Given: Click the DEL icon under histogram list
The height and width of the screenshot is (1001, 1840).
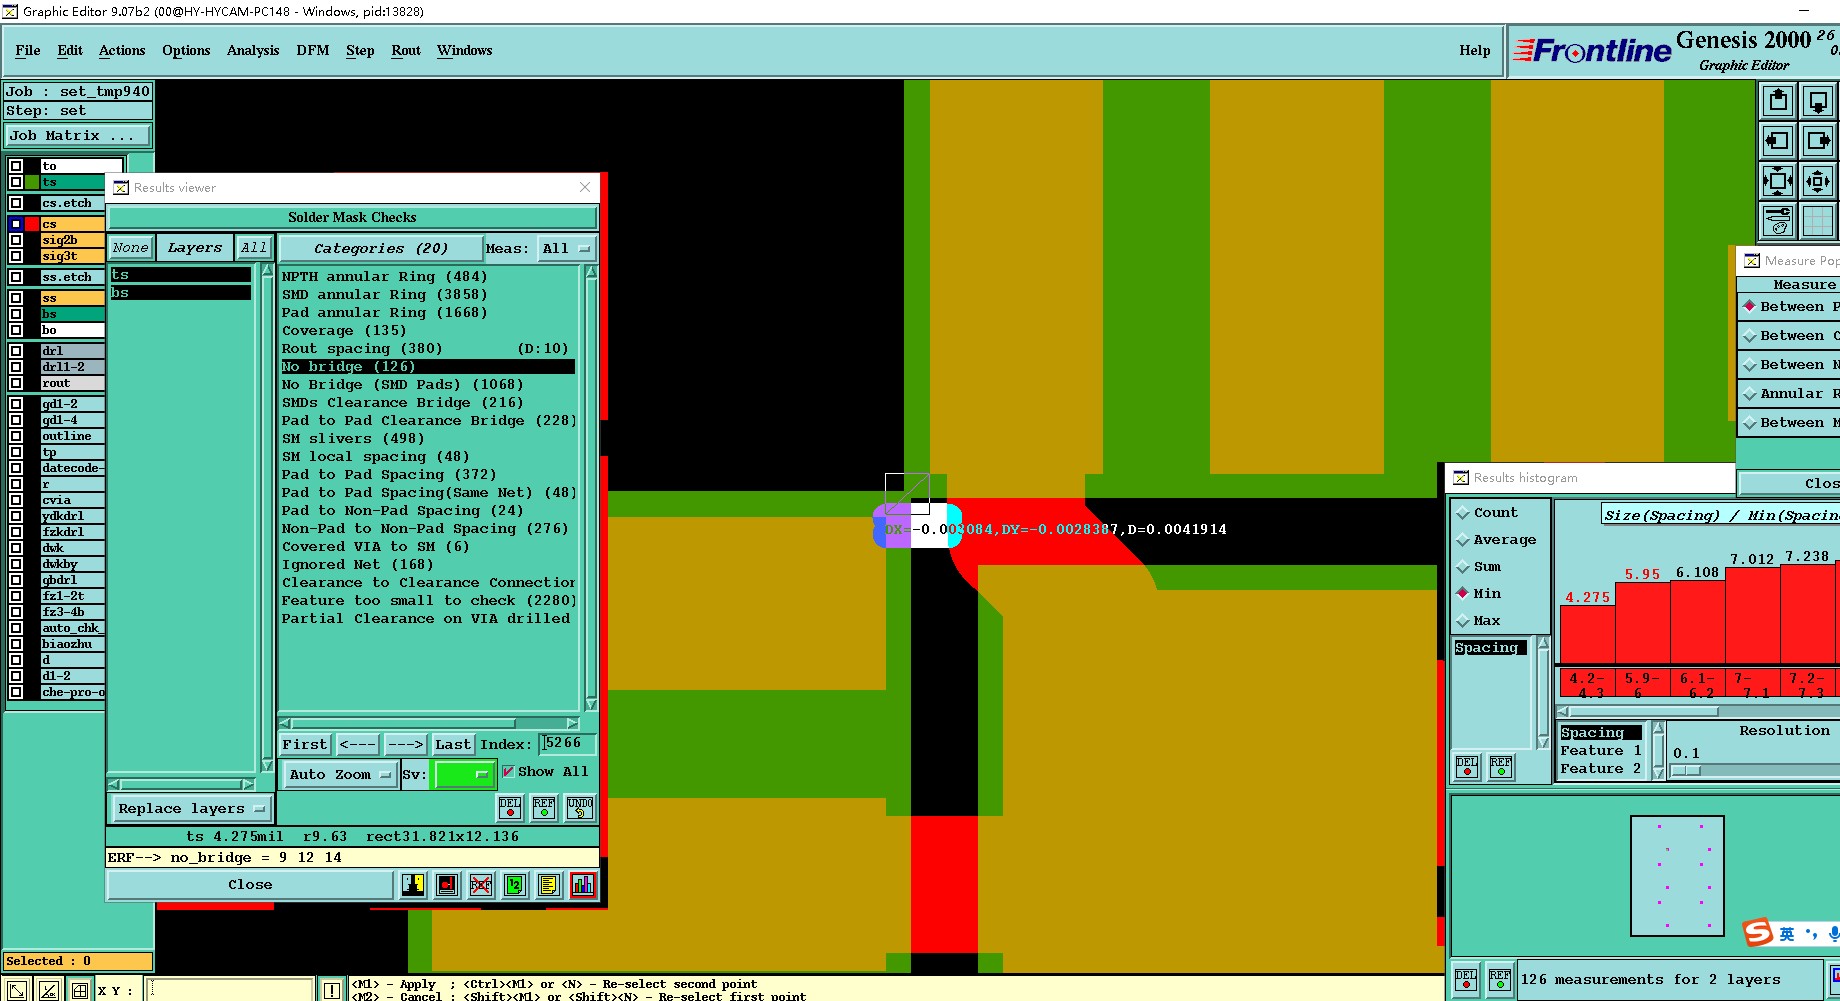Looking at the screenshot, I should 1467,767.
